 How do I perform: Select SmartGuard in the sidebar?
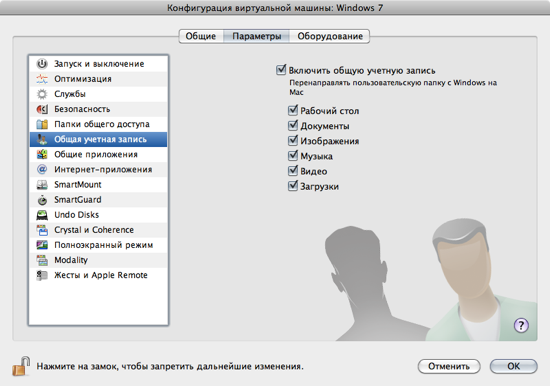pos(98,200)
